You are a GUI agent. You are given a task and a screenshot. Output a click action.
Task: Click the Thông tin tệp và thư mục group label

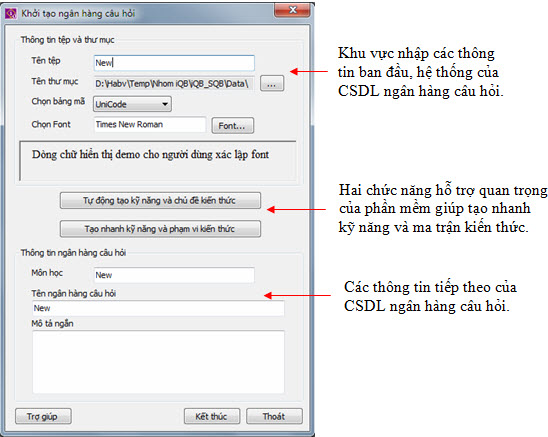pos(67,40)
